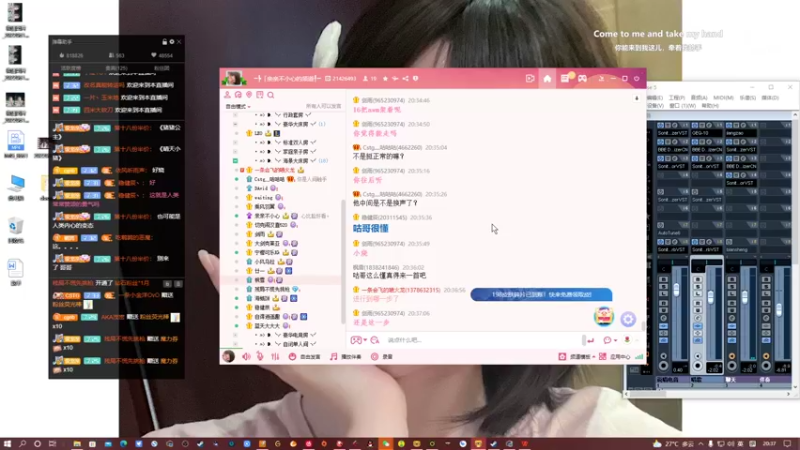Open the MIDI(M) menu in Cubase

(723, 97)
